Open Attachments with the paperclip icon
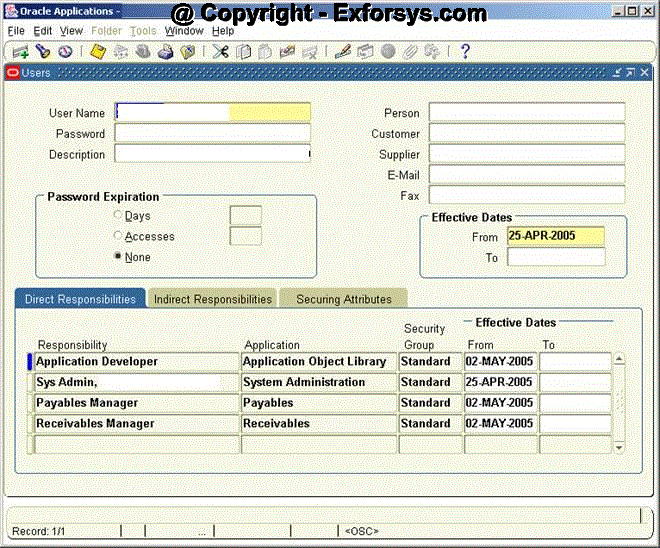 point(410,51)
